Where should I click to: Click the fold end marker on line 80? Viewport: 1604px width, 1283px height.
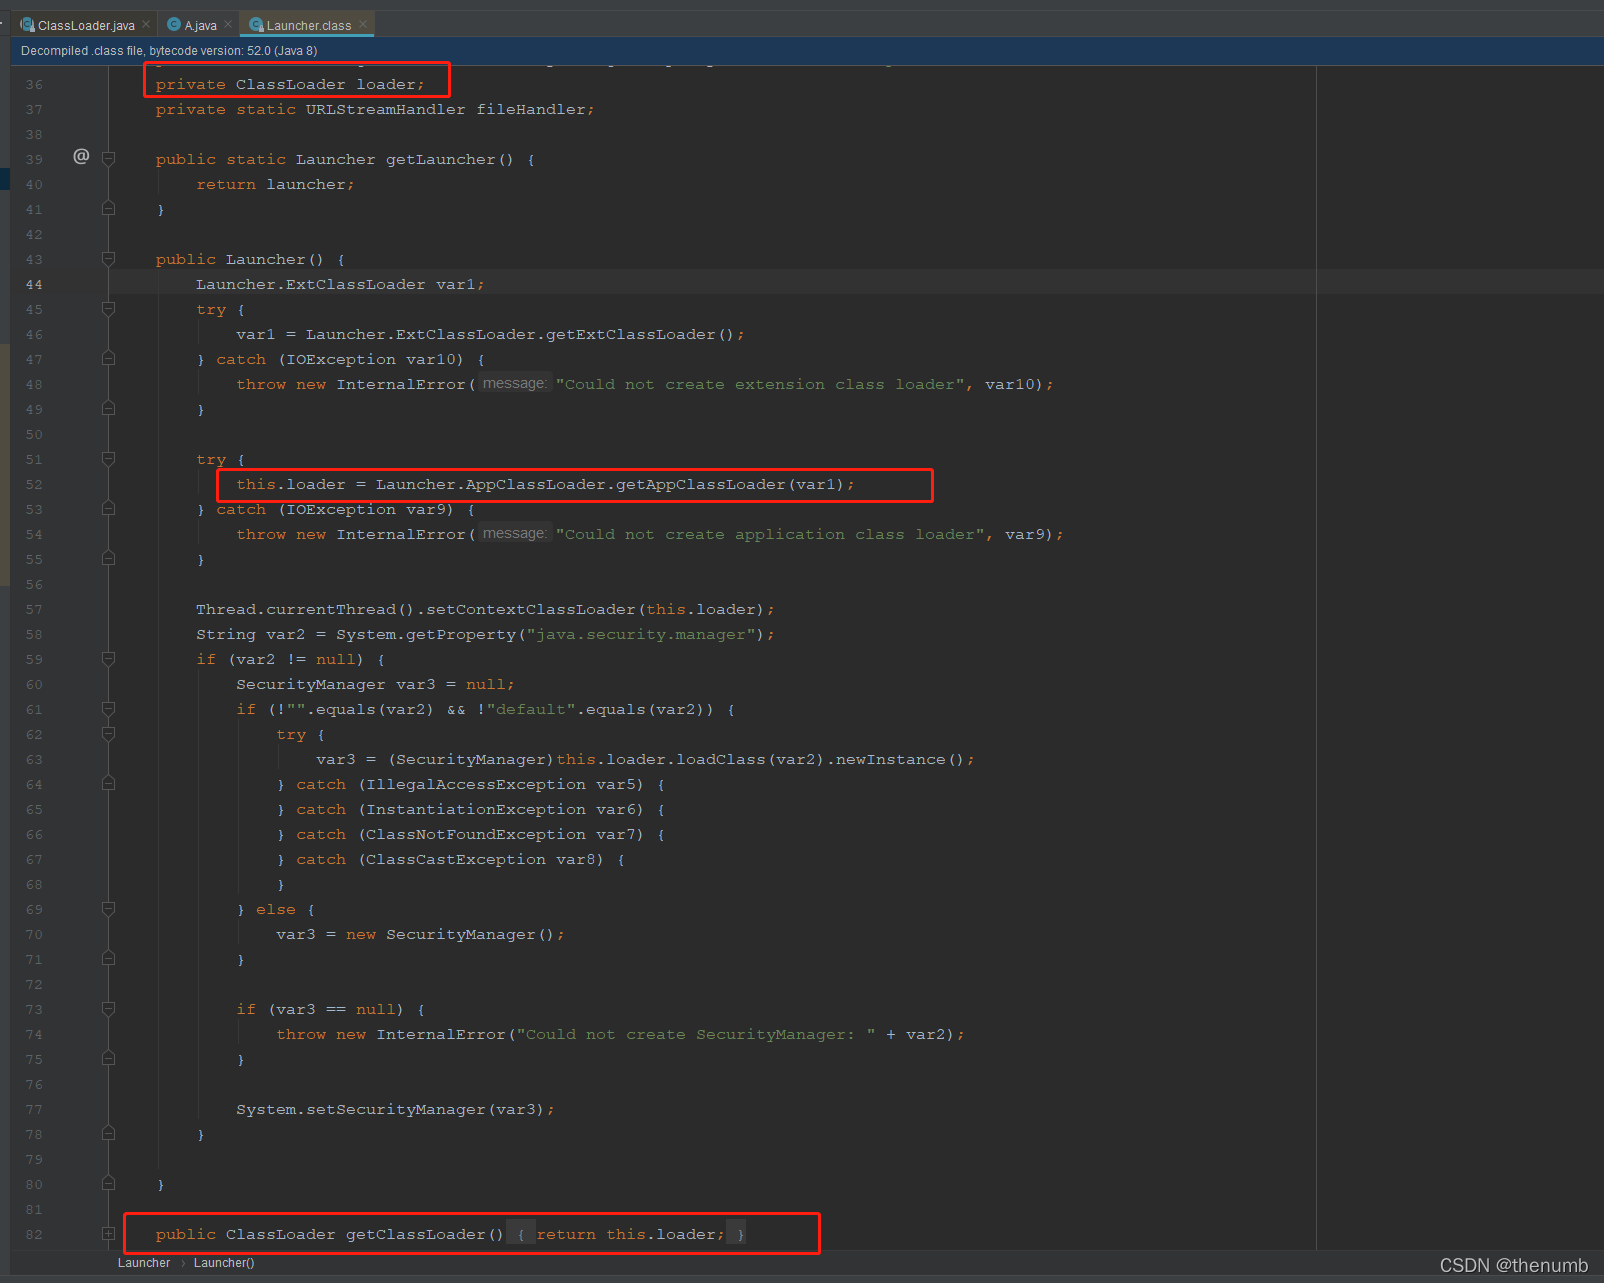[108, 1183]
